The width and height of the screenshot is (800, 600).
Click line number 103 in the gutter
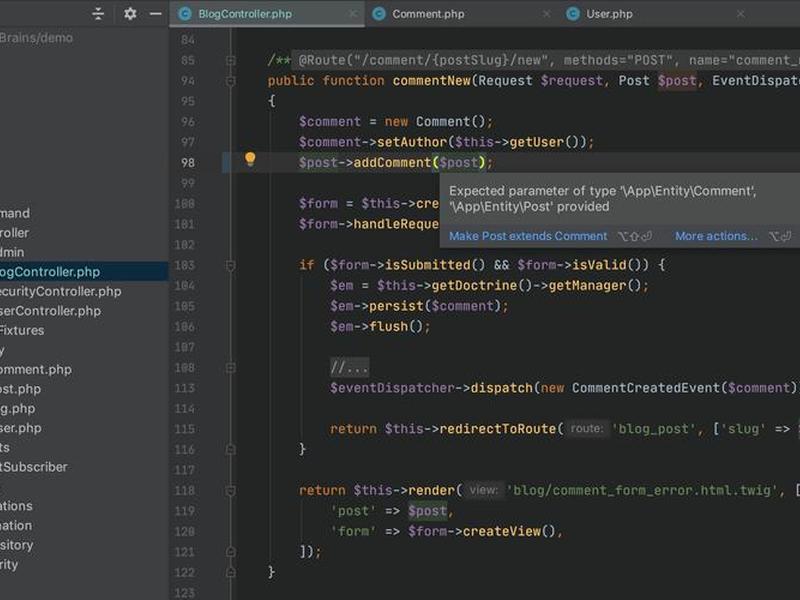tap(185, 265)
